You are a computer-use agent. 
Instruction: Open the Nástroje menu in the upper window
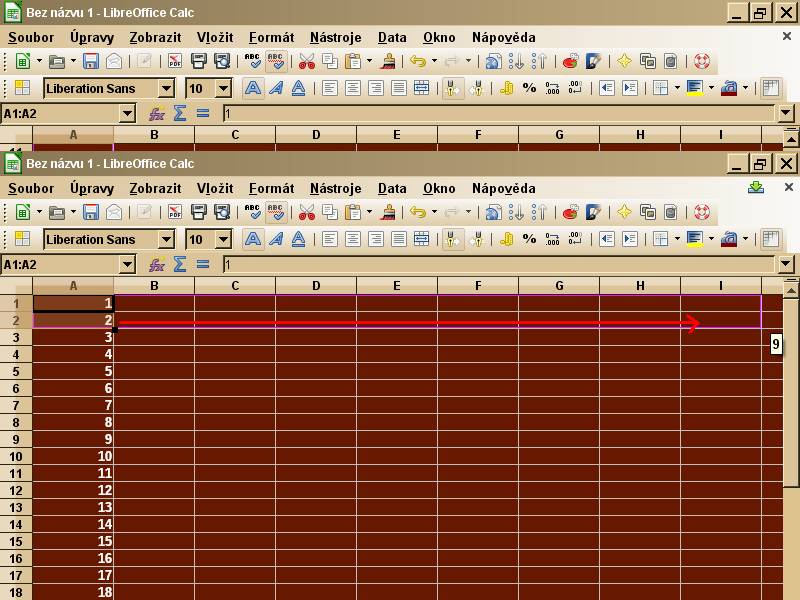335,37
